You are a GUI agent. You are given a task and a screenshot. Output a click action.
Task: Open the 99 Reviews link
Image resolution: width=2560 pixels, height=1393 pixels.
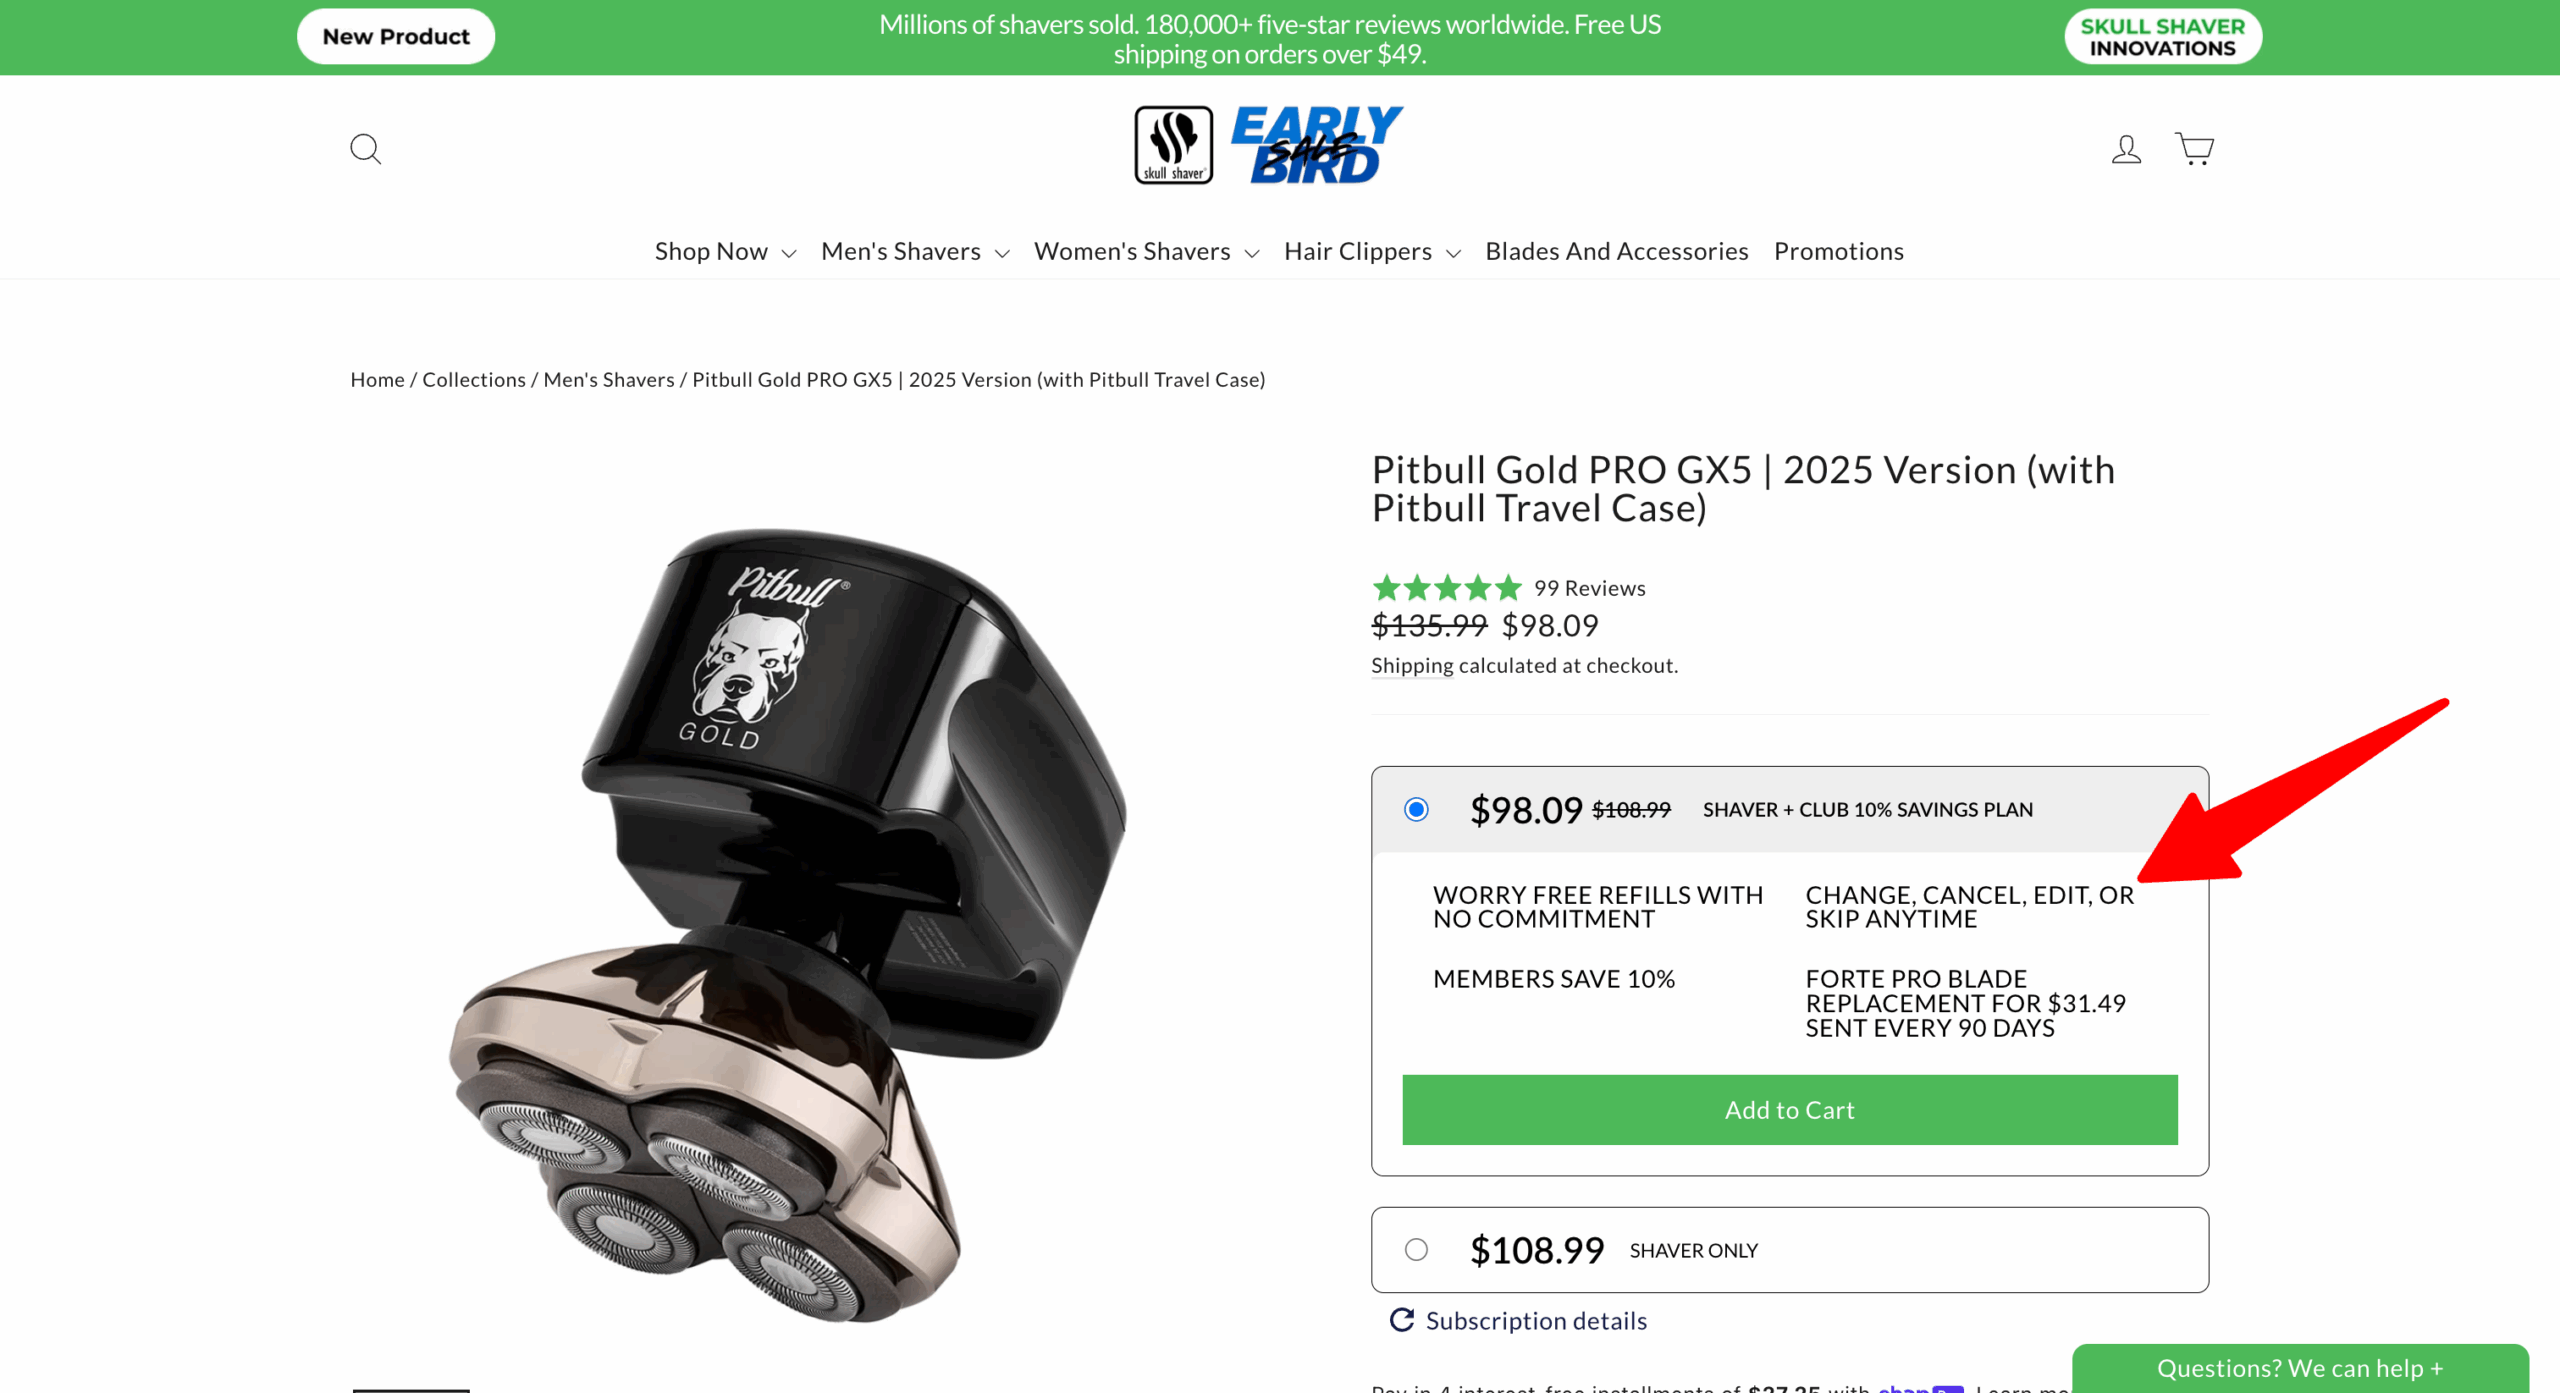pos(1589,588)
